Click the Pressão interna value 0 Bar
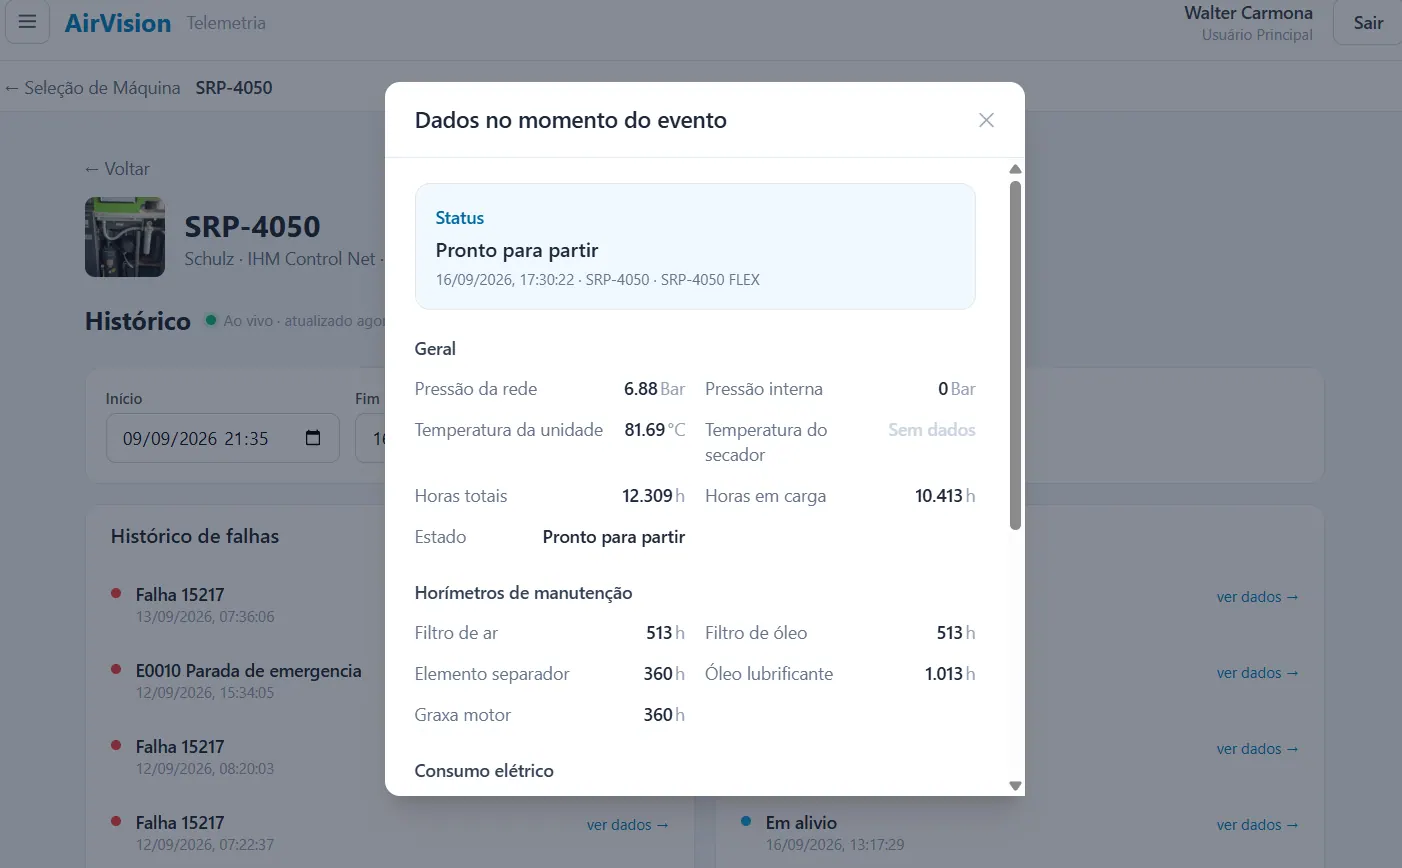This screenshot has height=868, width=1402. 956,389
